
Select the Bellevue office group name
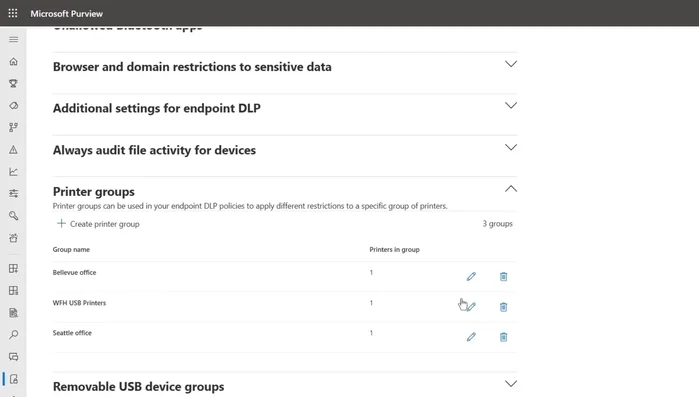pos(74,273)
